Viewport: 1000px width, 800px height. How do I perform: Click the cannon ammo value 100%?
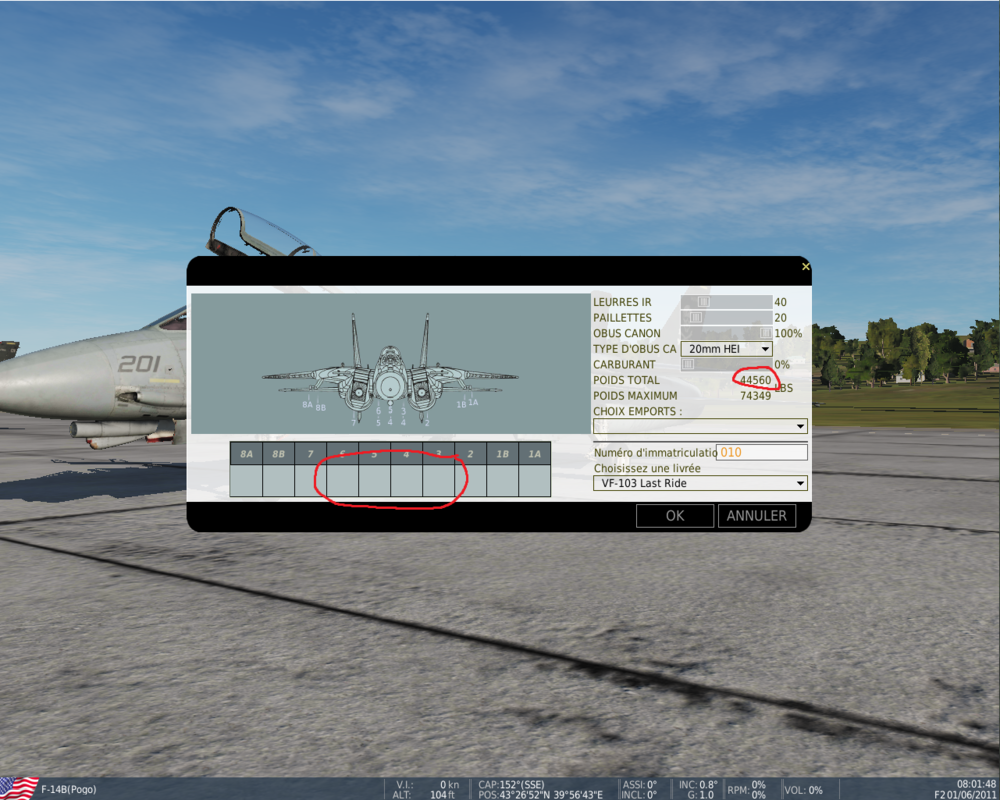pos(788,333)
